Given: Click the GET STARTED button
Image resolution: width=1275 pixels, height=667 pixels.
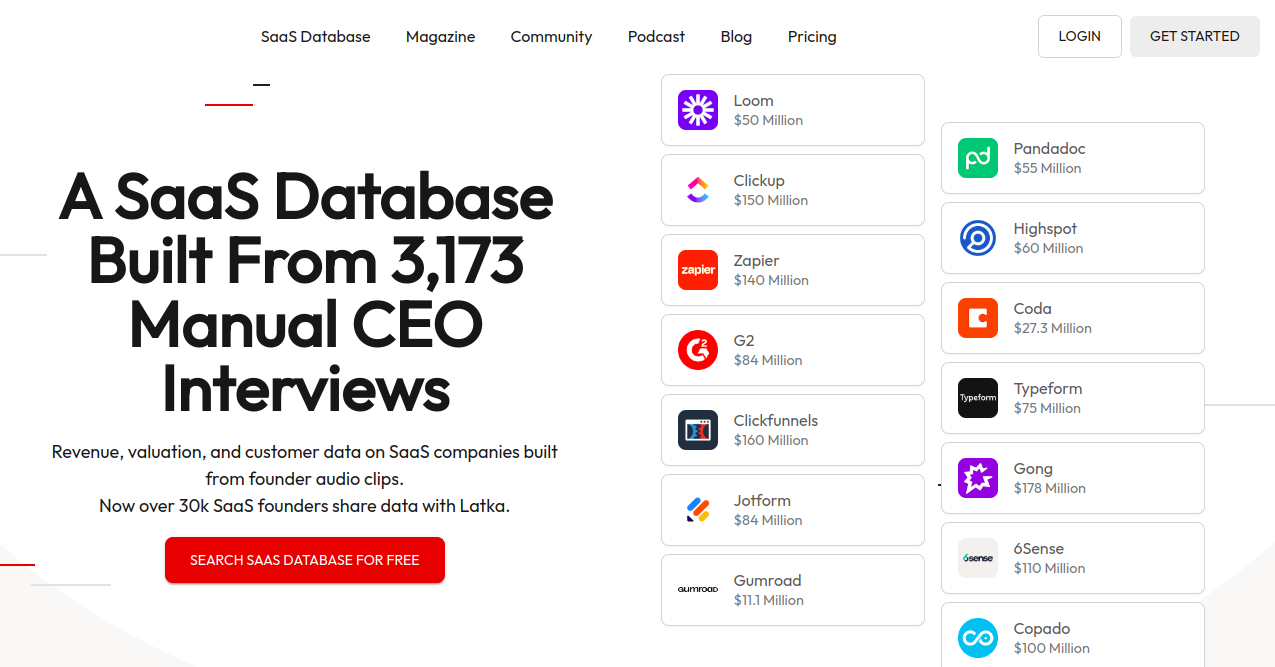Looking at the screenshot, I should point(1195,36).
